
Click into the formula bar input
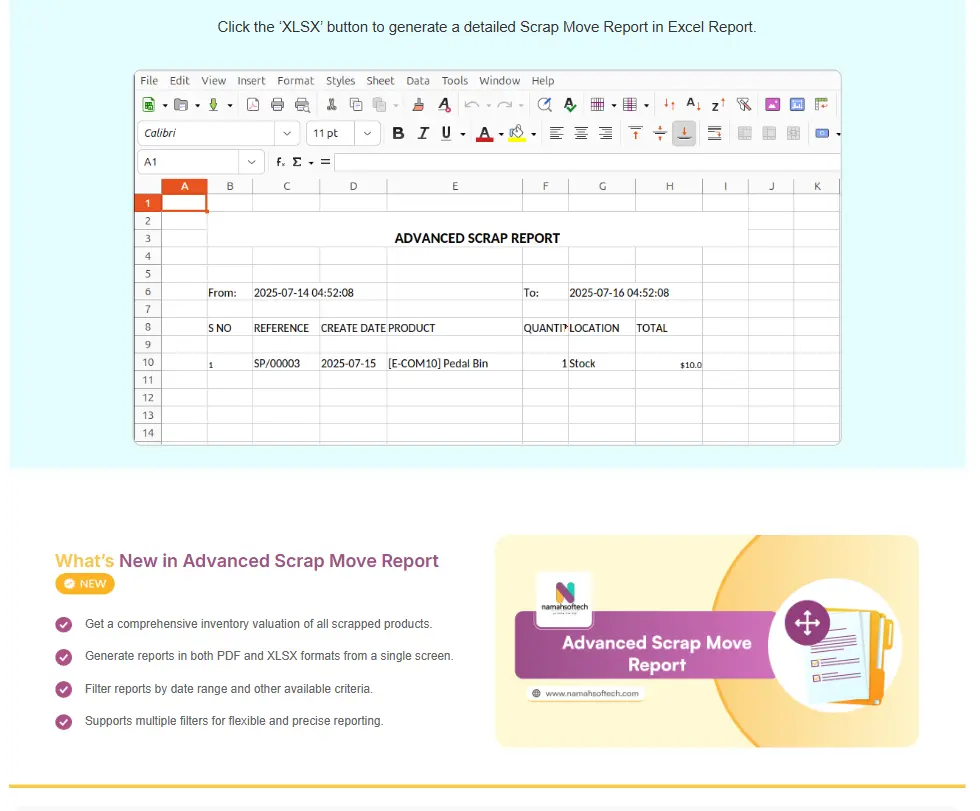[x=586, y=162]
